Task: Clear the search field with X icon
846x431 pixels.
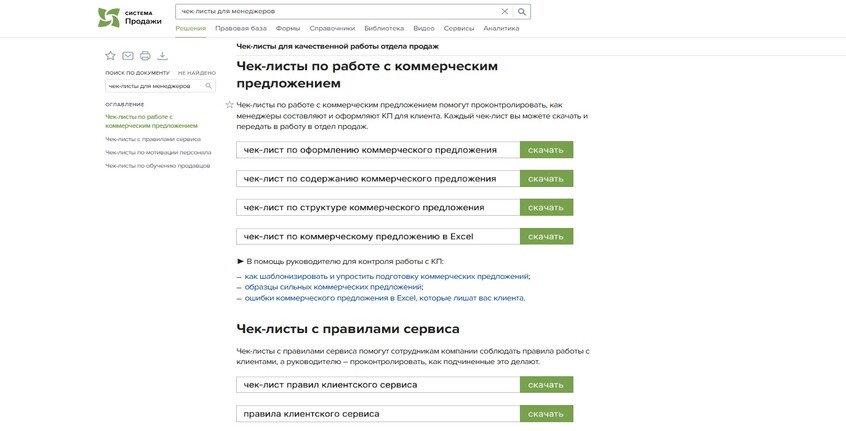Action: (504, 11)
